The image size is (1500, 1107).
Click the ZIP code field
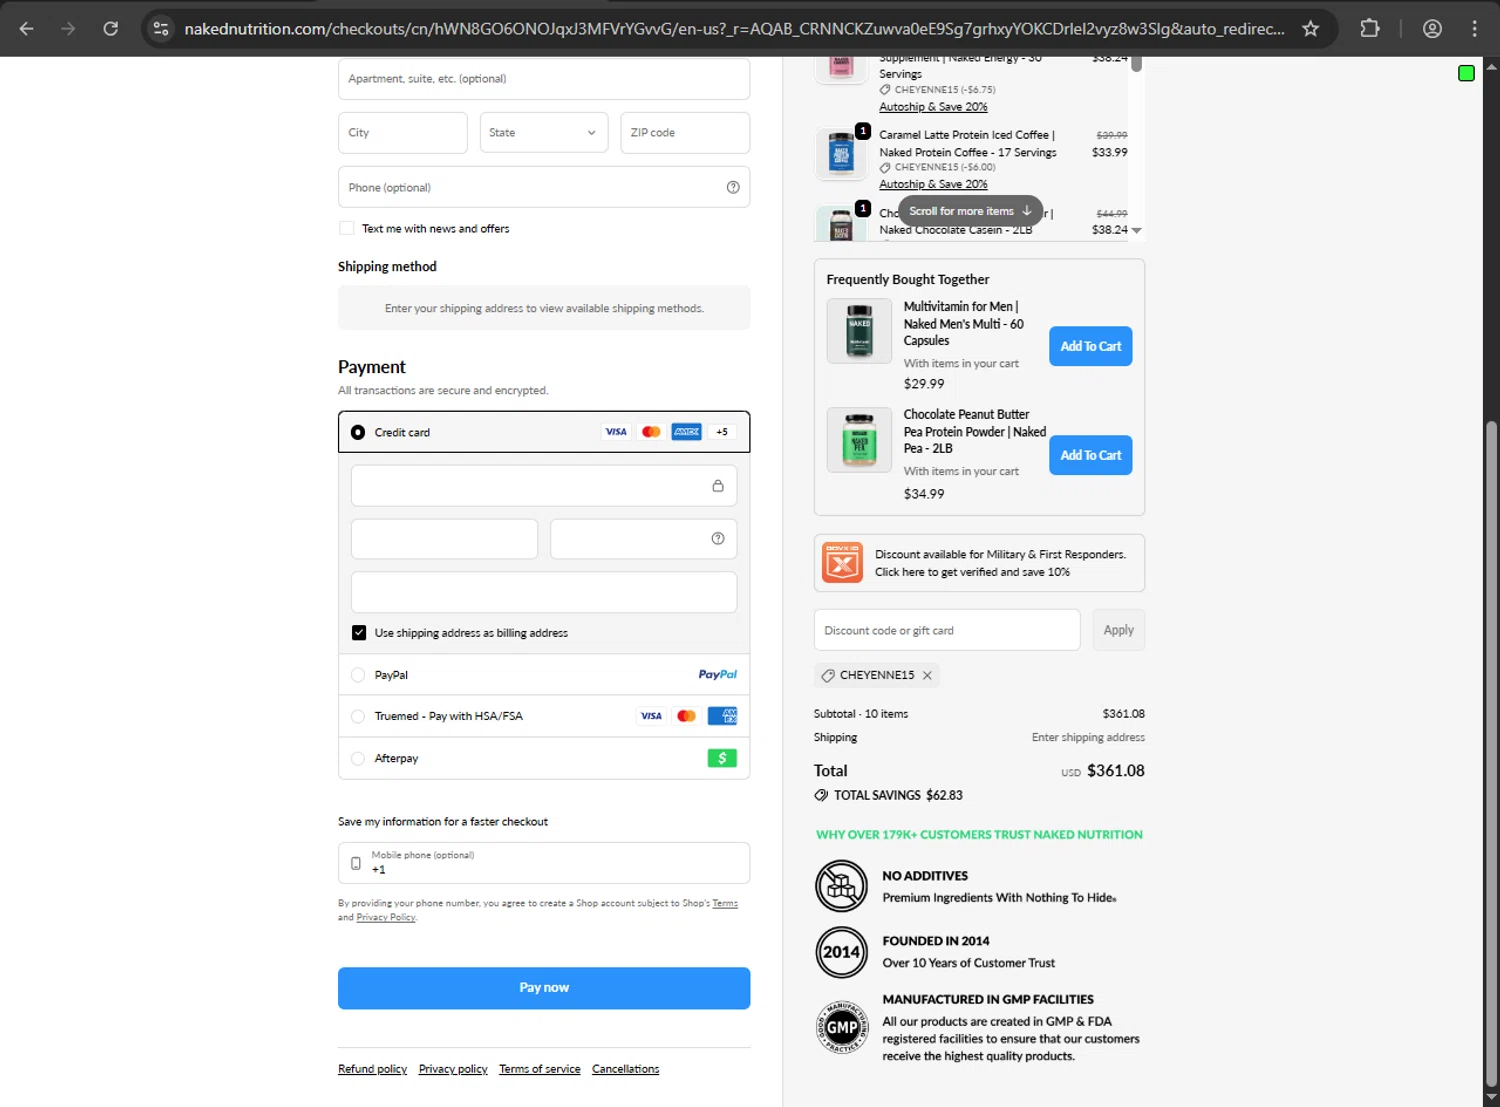point(685,133)
